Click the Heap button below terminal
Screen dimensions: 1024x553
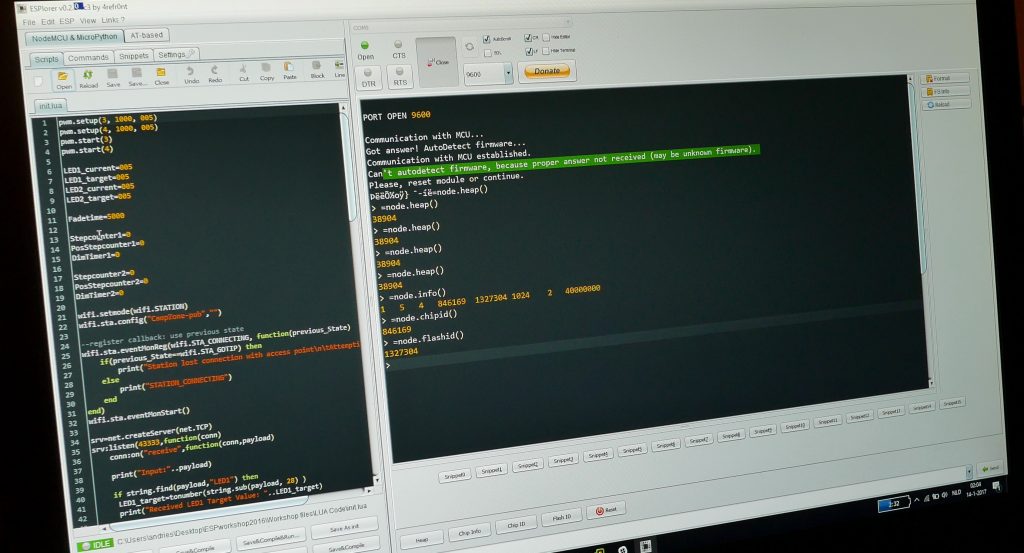(422, 540)
